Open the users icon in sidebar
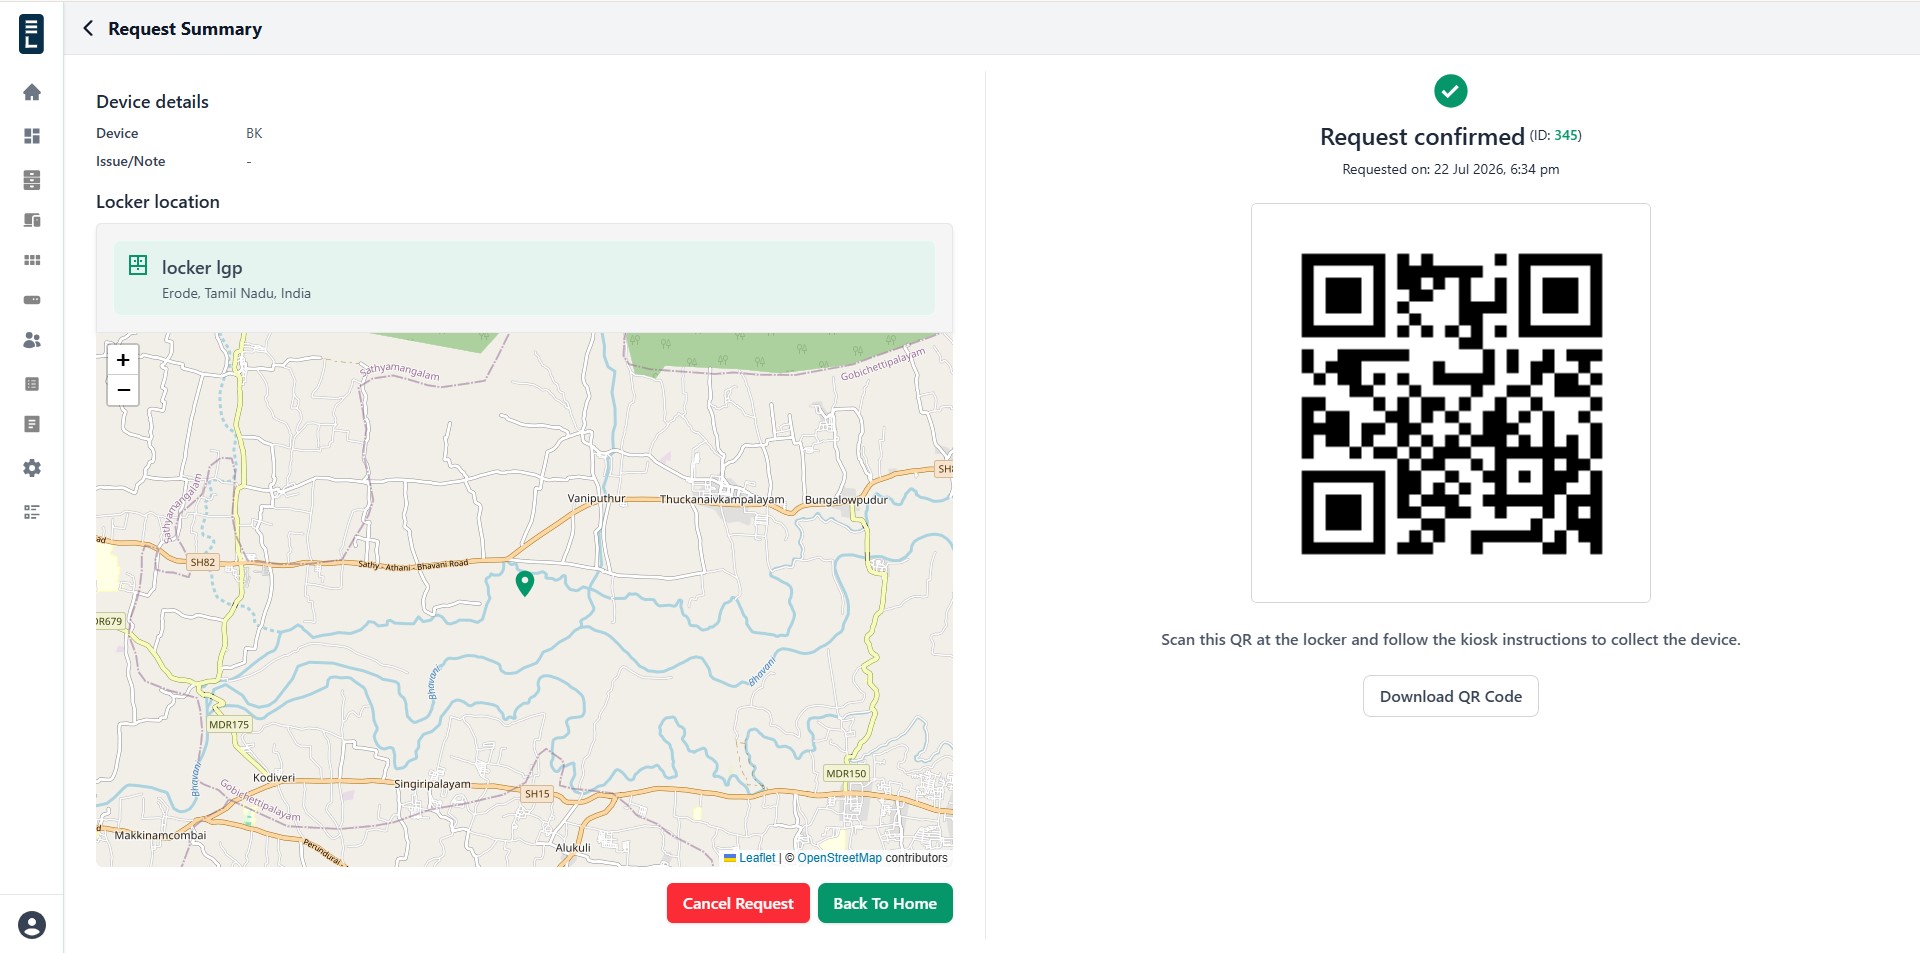 click(32, 340)
